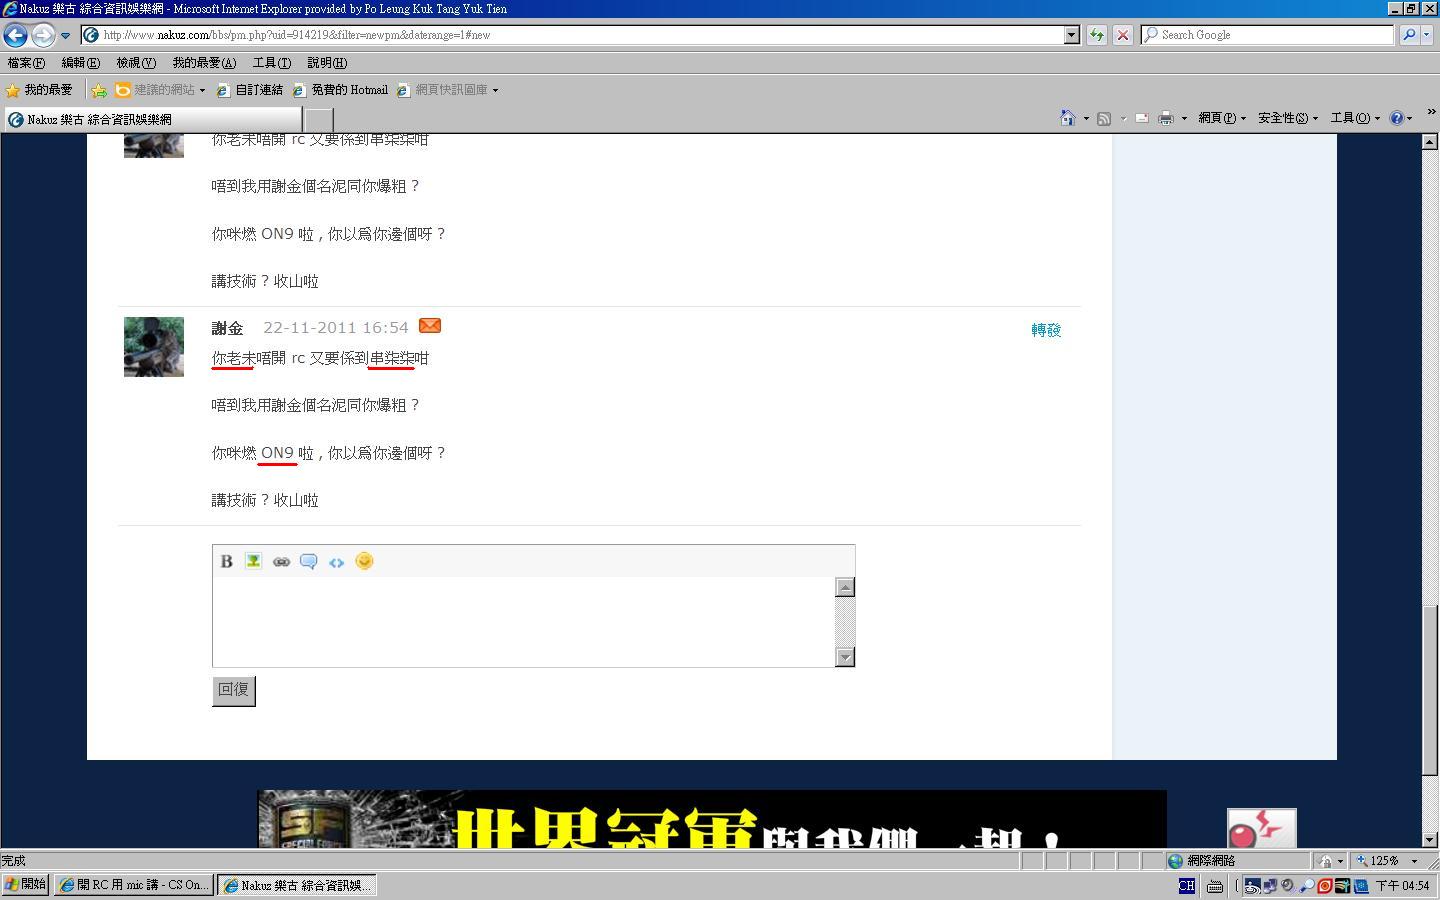Go forward to the next page
The width and height of the screenshot is (1440, 900).
click(42, 35)
